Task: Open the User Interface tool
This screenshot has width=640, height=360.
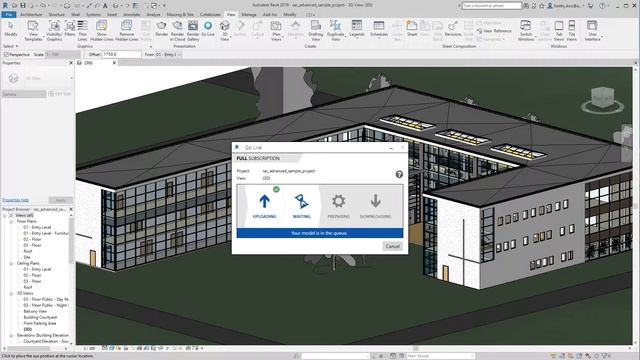Action: point(592,31)
